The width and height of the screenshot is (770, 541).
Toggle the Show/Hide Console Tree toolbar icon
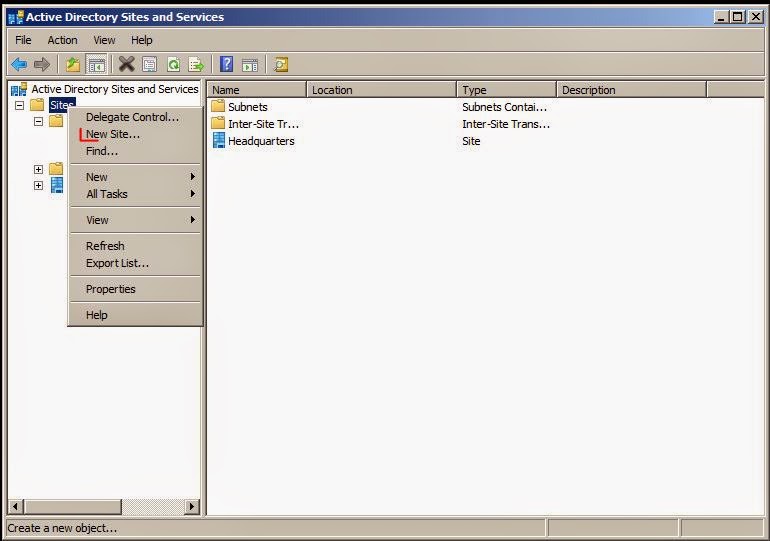(96, 64)
